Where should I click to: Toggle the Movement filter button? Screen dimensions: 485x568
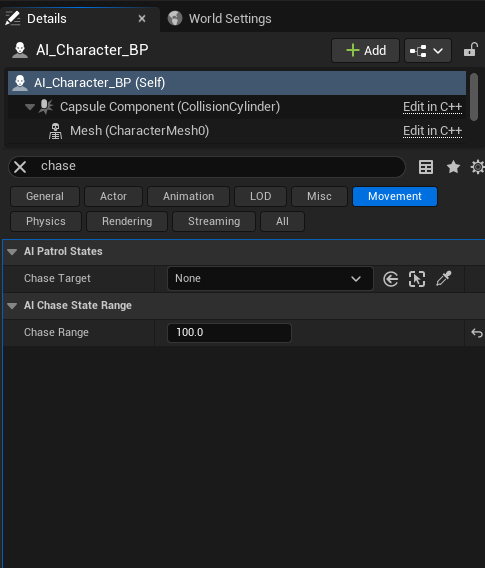(x=395, y=196)
